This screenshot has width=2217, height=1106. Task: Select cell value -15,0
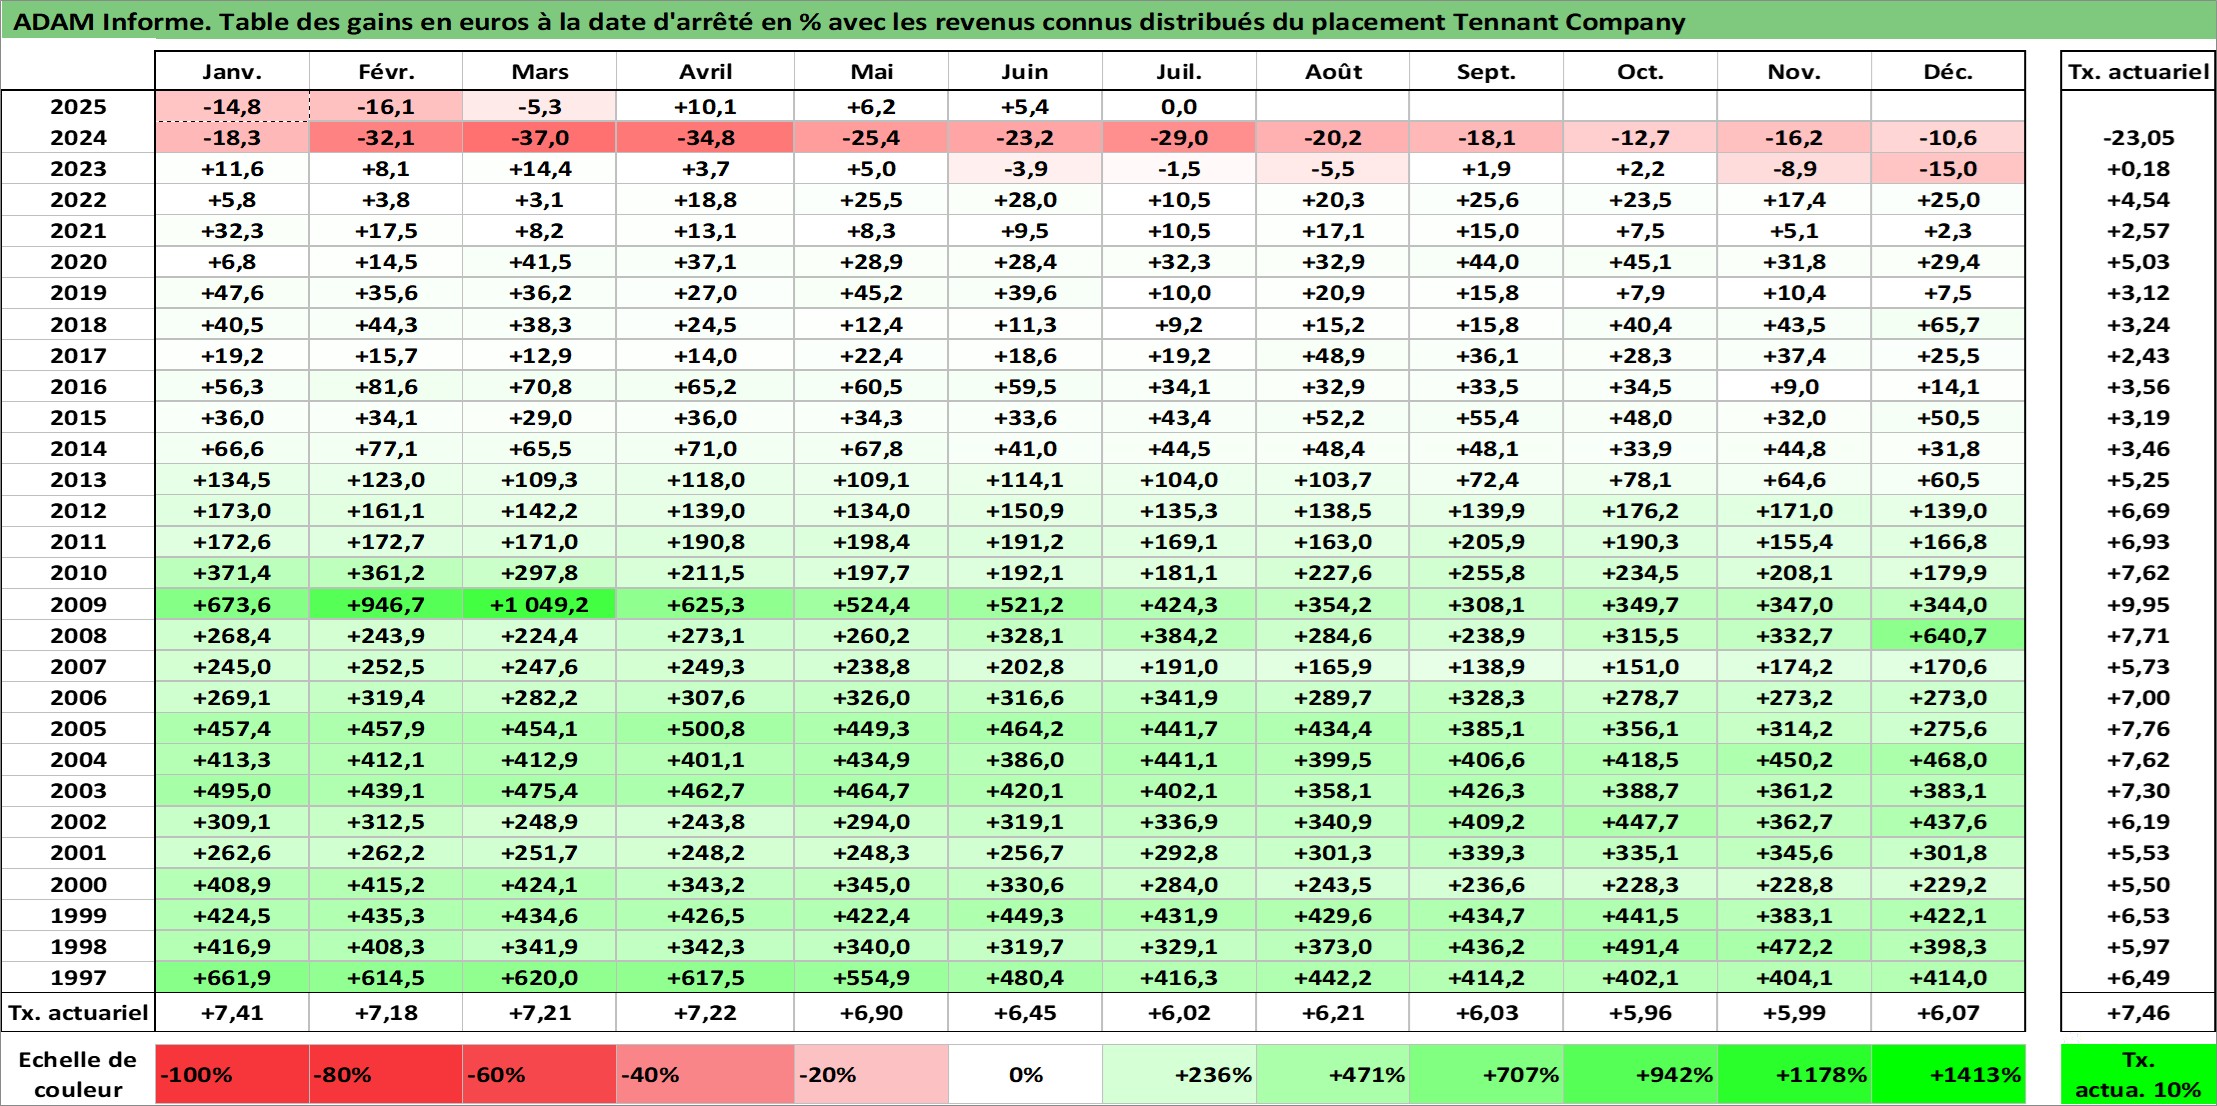coord(1948,169)
